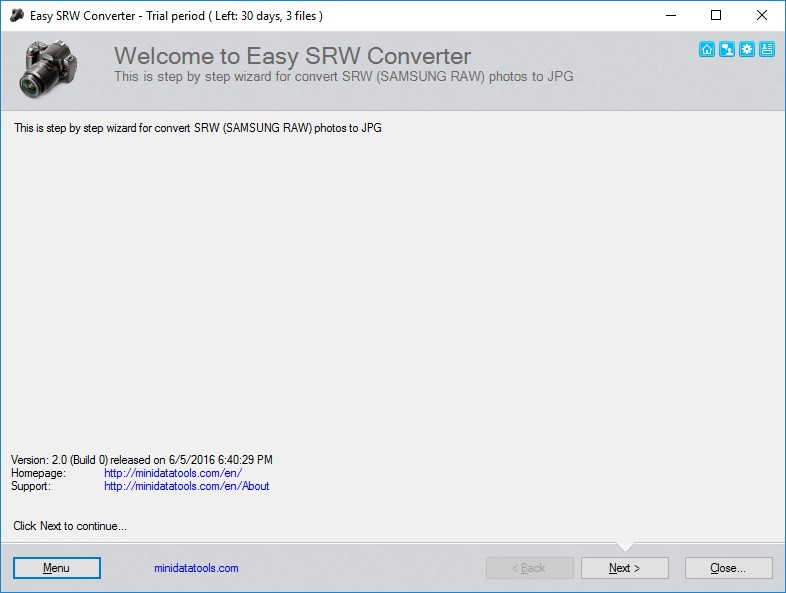Screen dimensions: 786x593
Task: Open the home icon in header
Action: tap(707, 49)
